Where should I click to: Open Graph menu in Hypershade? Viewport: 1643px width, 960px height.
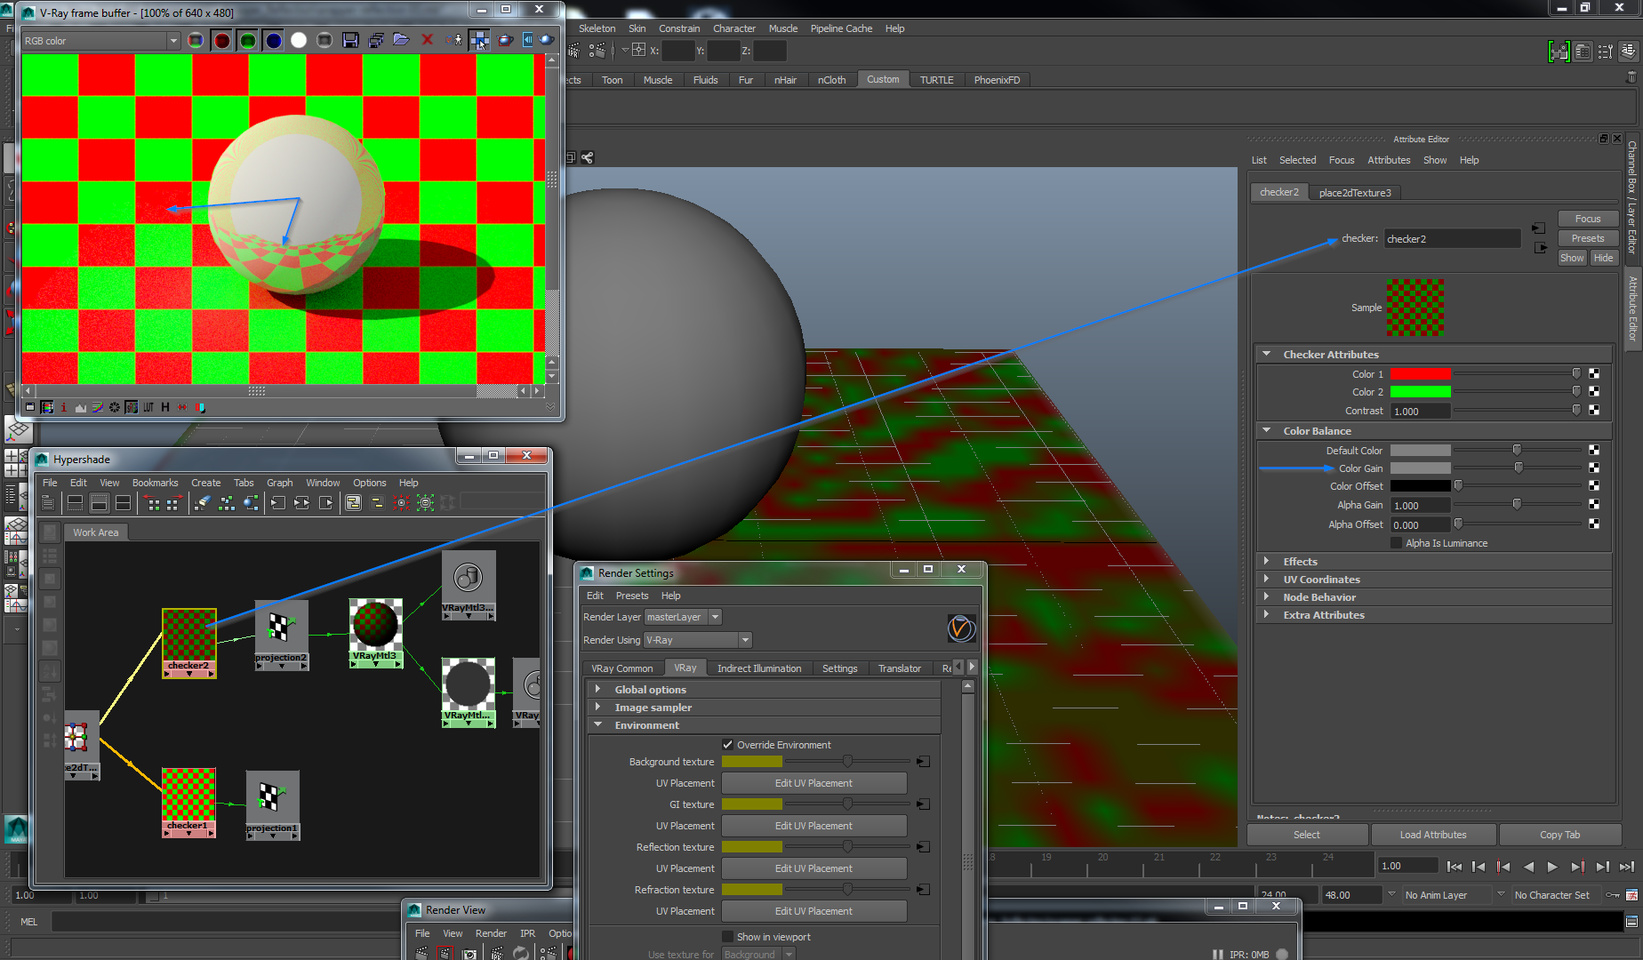[280, 483]
